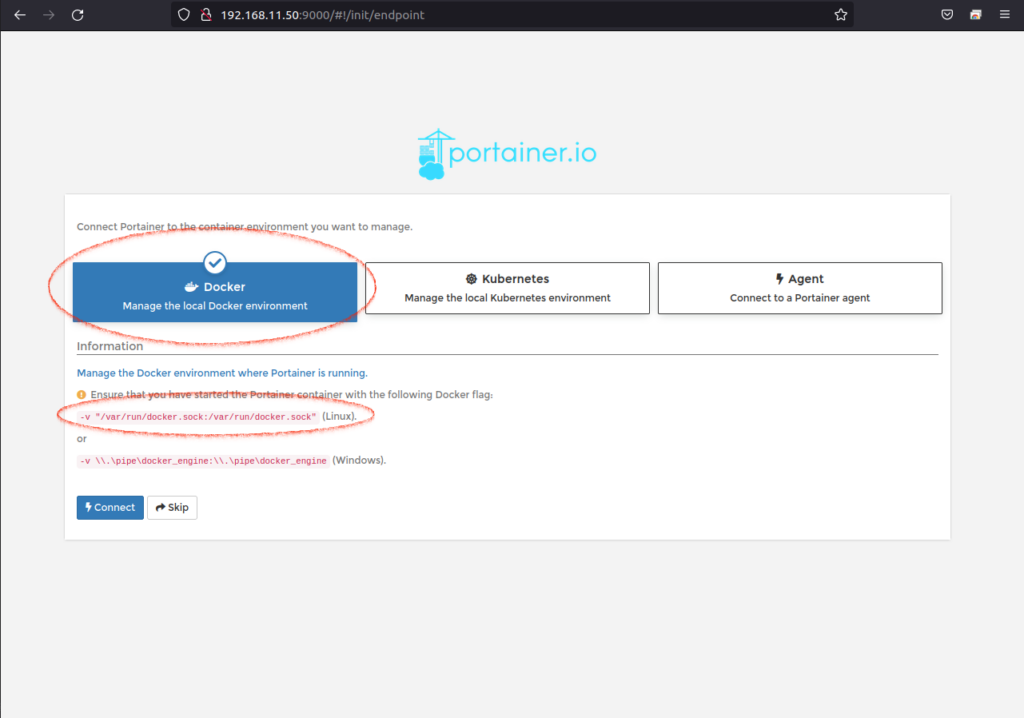
Task: Select the Docker environment option
Action: click(215, 292)
